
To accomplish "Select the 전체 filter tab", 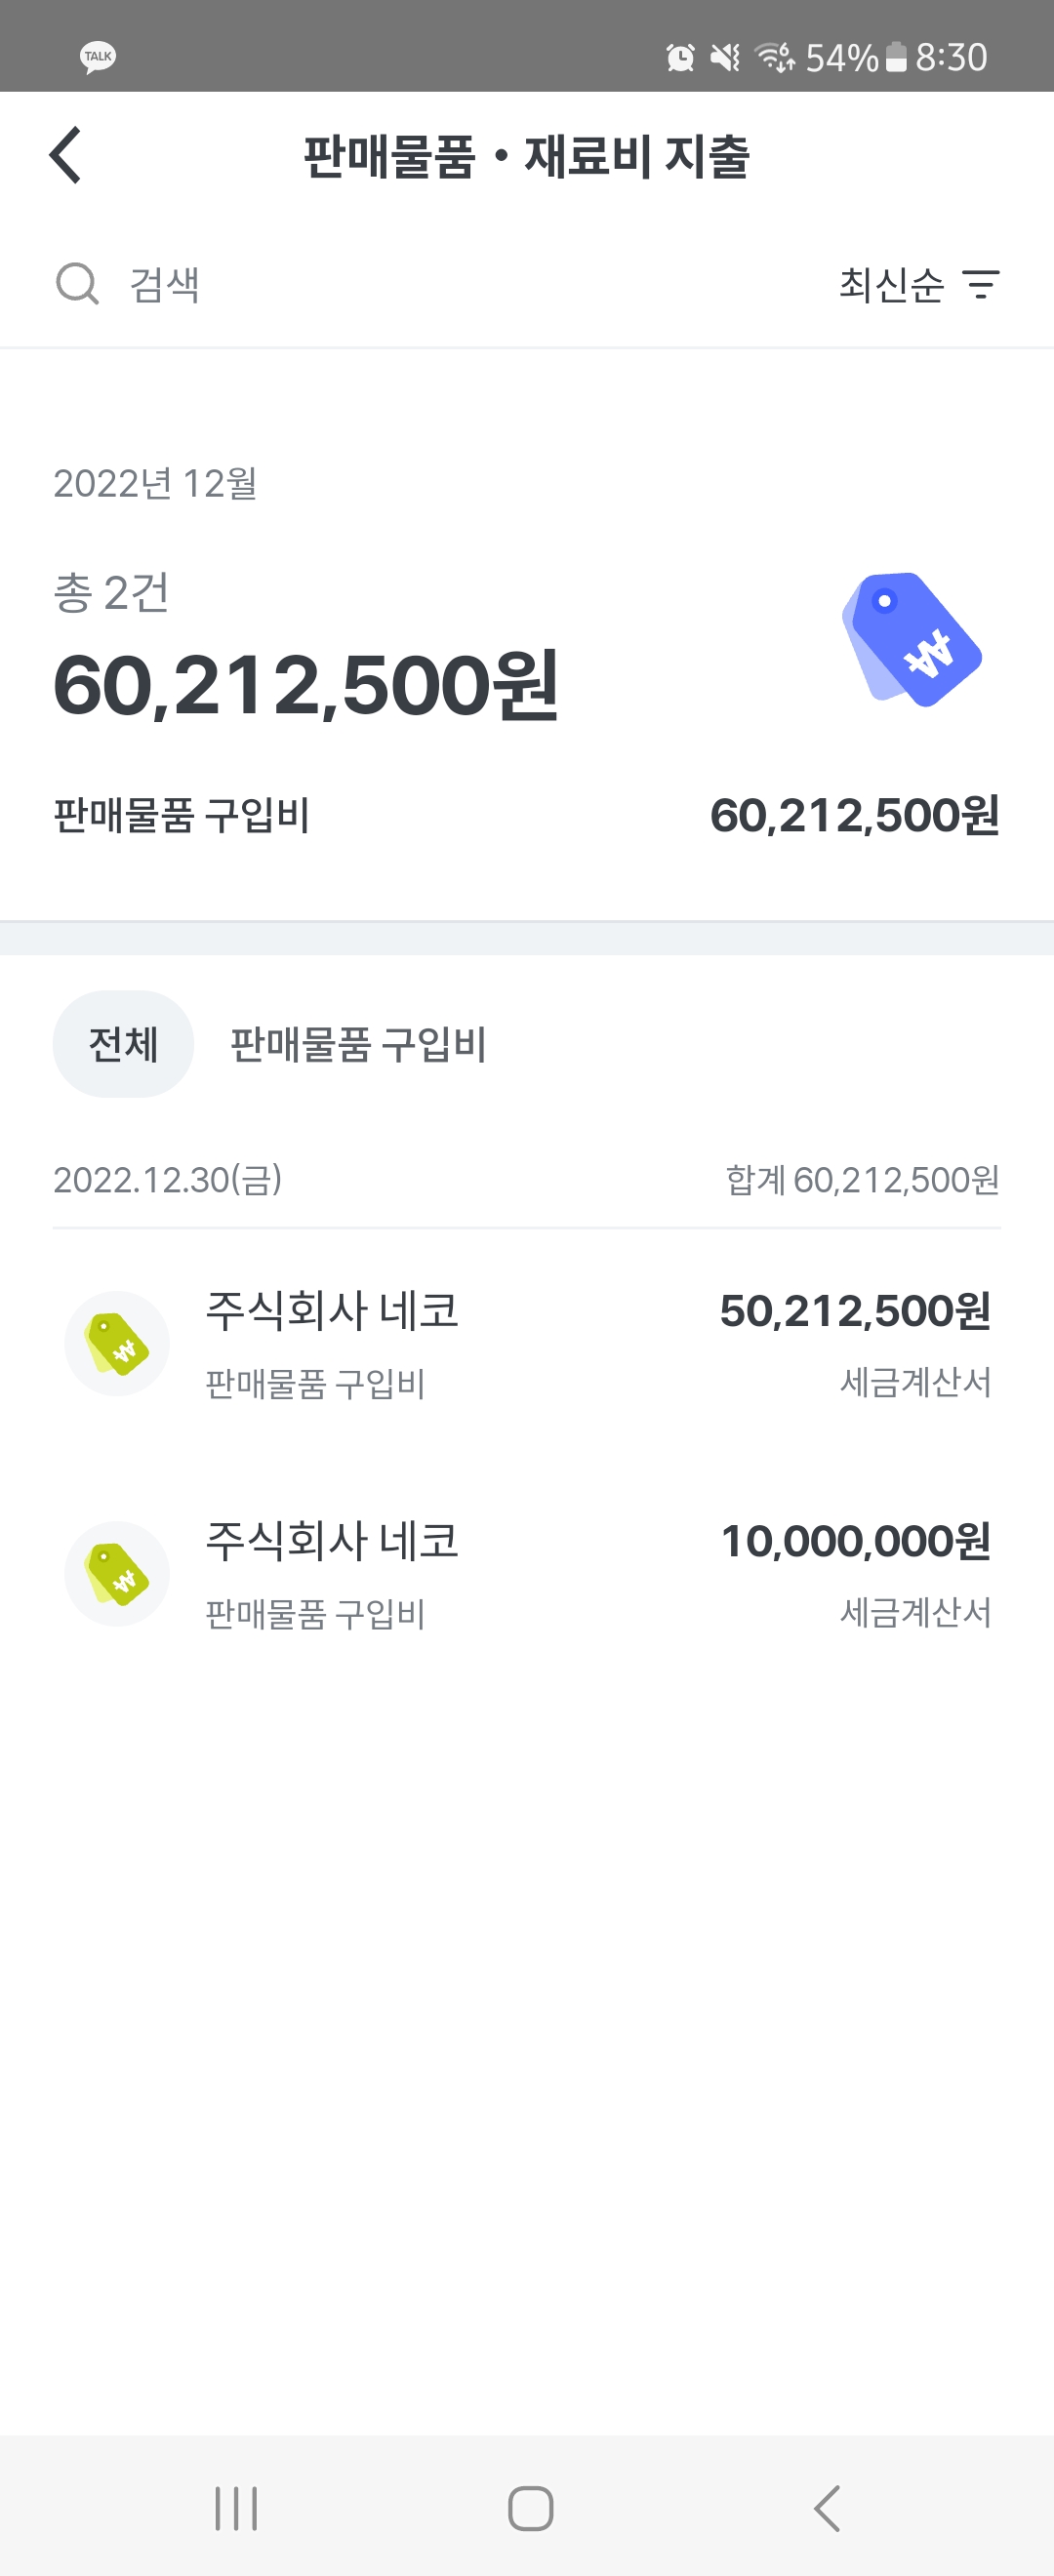I will pos(123,1044).
